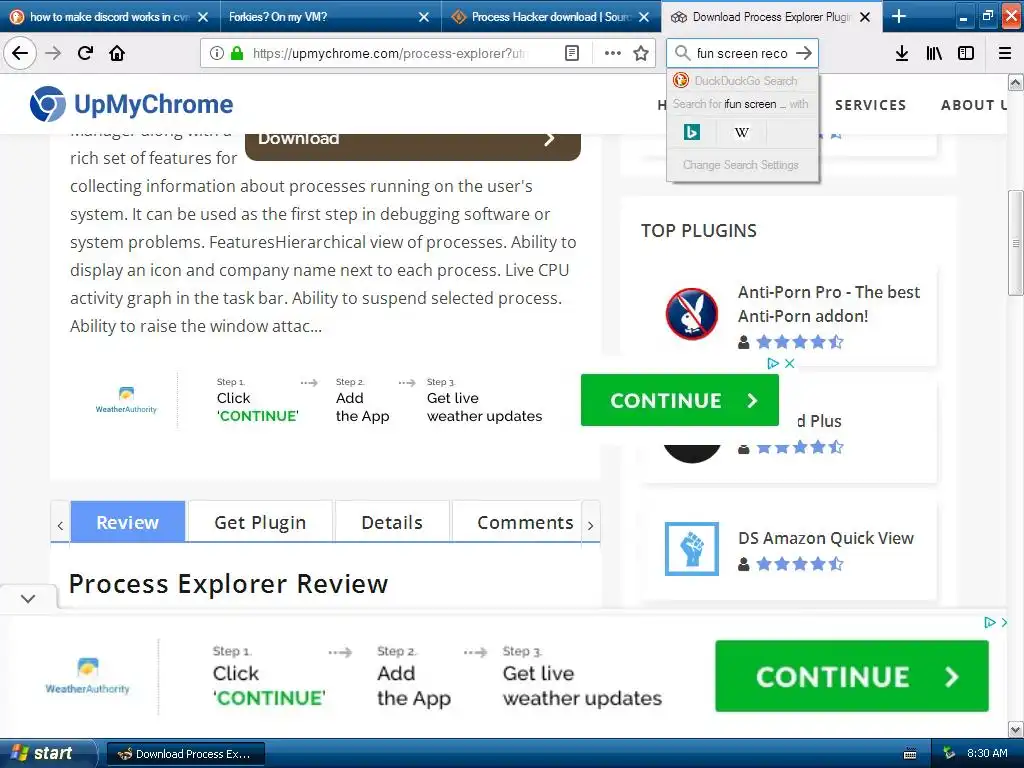Screen dimensions: 1024x768
Task: Click the WeatherAuthority logo in middle ad
Action: [x=126, y=400]
